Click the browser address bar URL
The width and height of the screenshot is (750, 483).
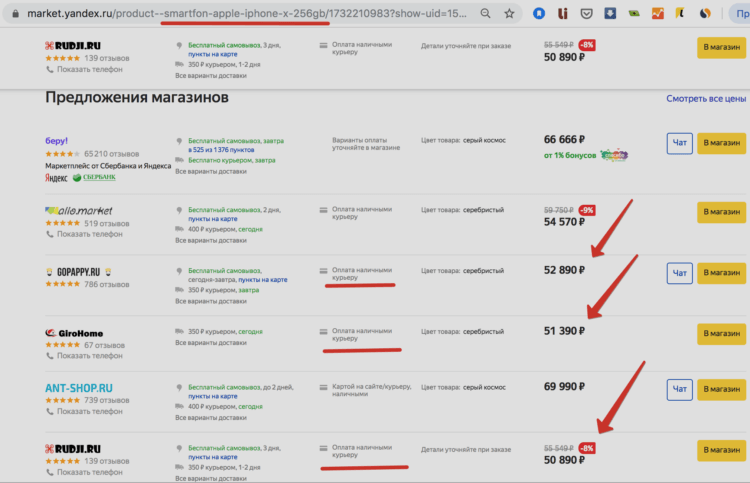[247, 13]
